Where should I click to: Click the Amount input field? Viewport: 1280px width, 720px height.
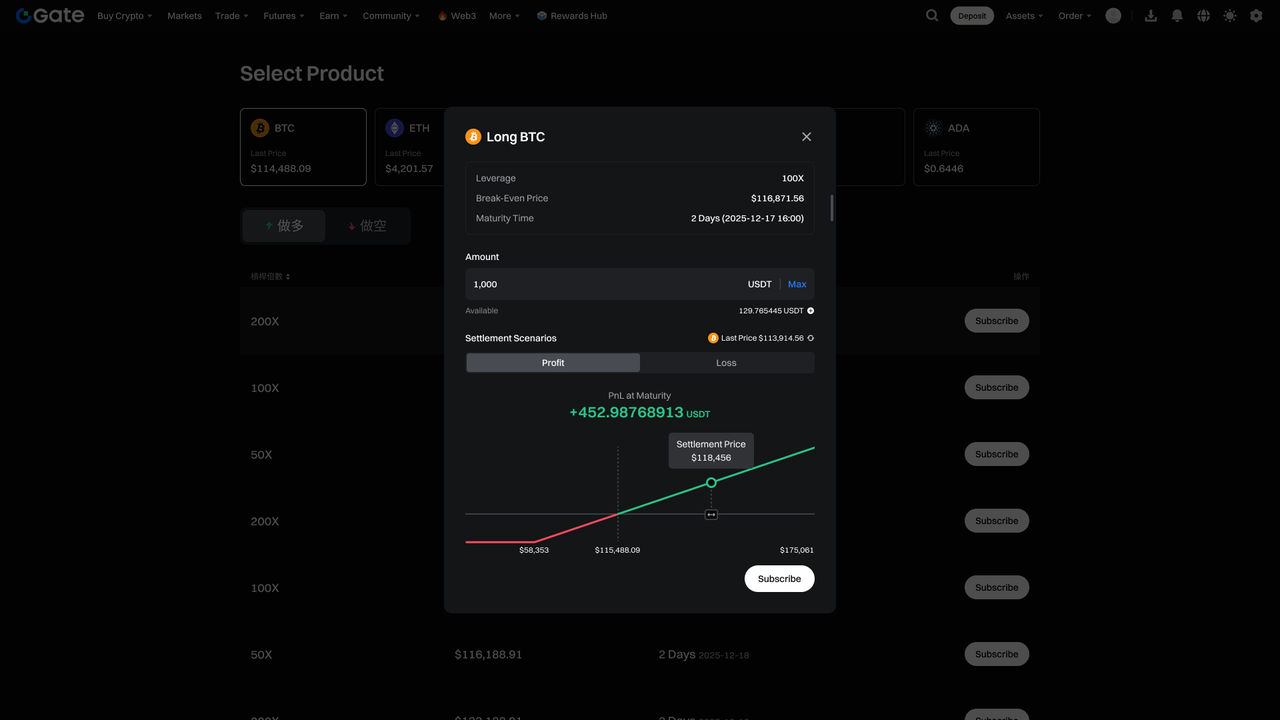click(x=600, y=284)
